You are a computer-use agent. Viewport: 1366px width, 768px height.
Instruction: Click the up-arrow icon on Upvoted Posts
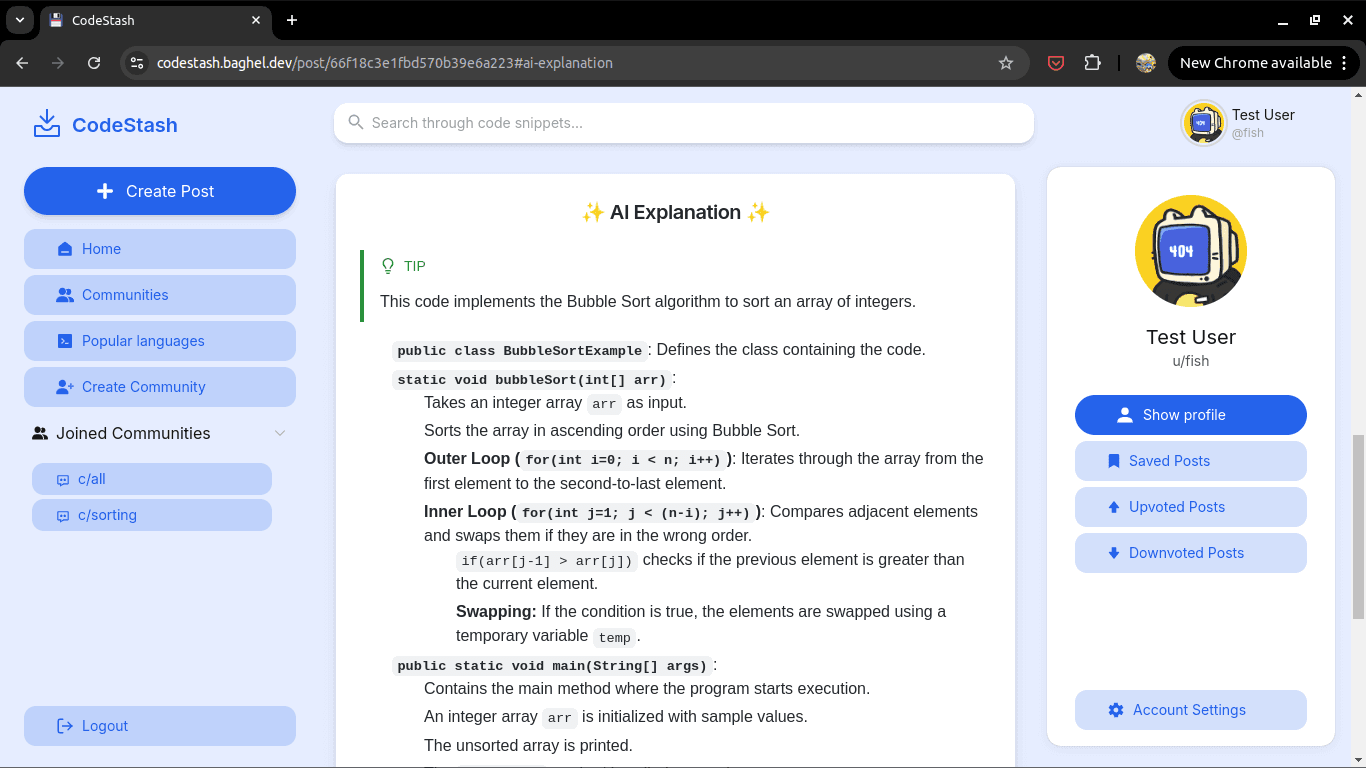(1114, 507)
